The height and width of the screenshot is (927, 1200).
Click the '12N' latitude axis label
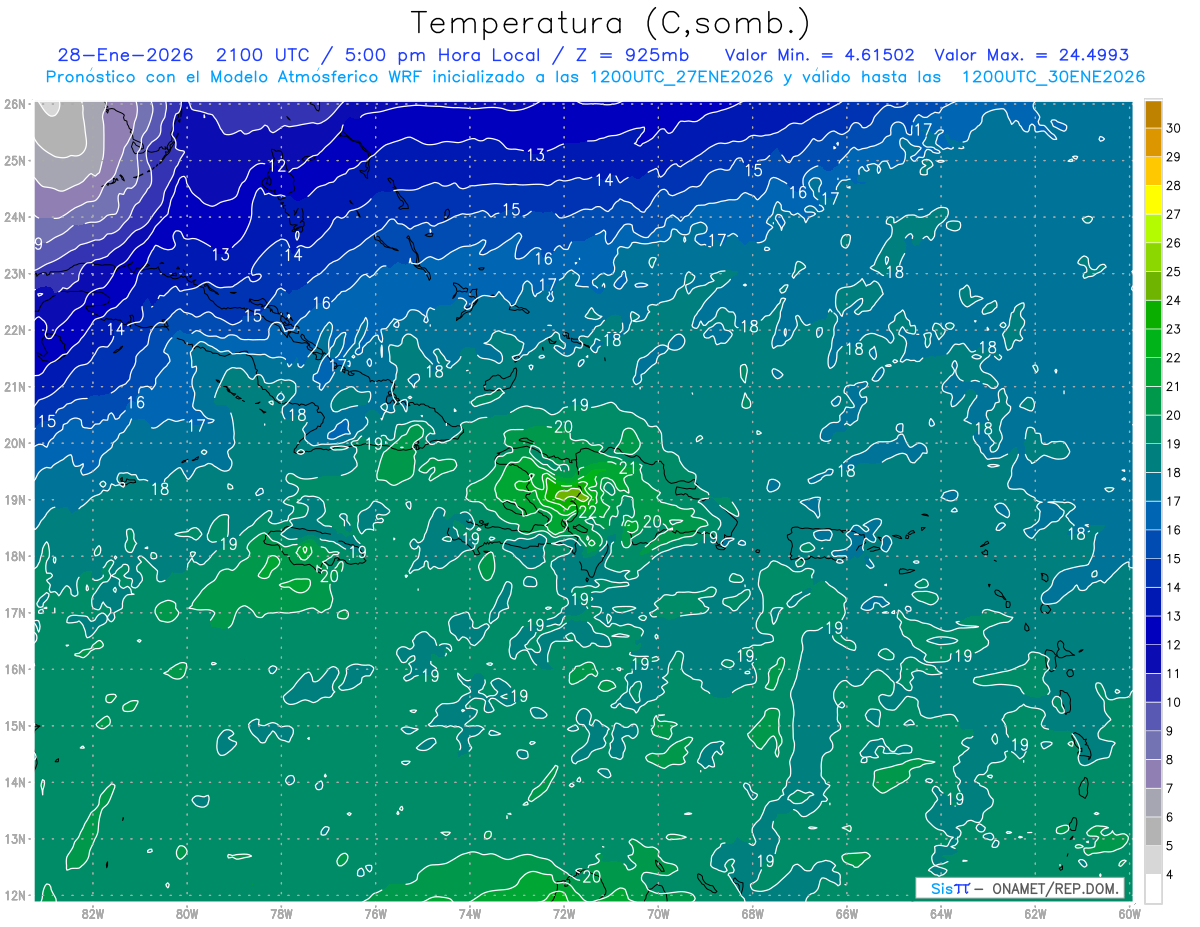point(14,895)
